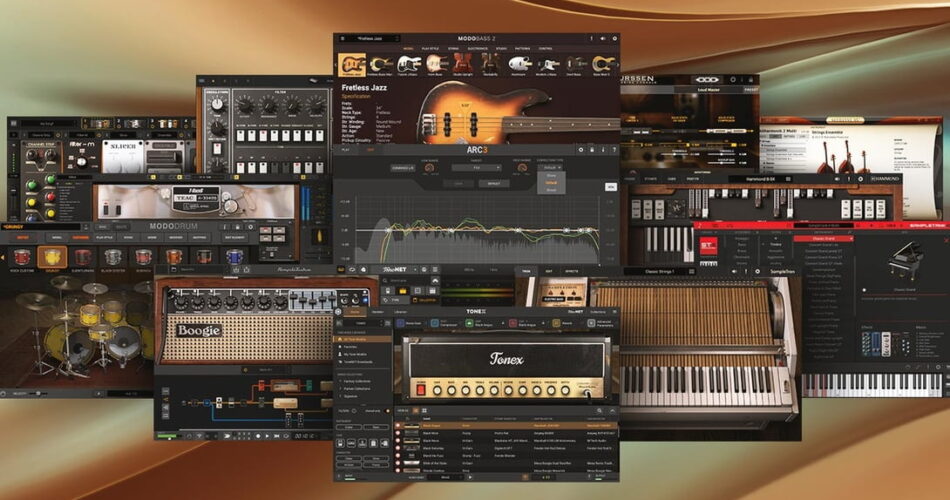Click the Tonex amp head logo
The width and height of the screenshot is (950, 500).
(x=506, y=359)
